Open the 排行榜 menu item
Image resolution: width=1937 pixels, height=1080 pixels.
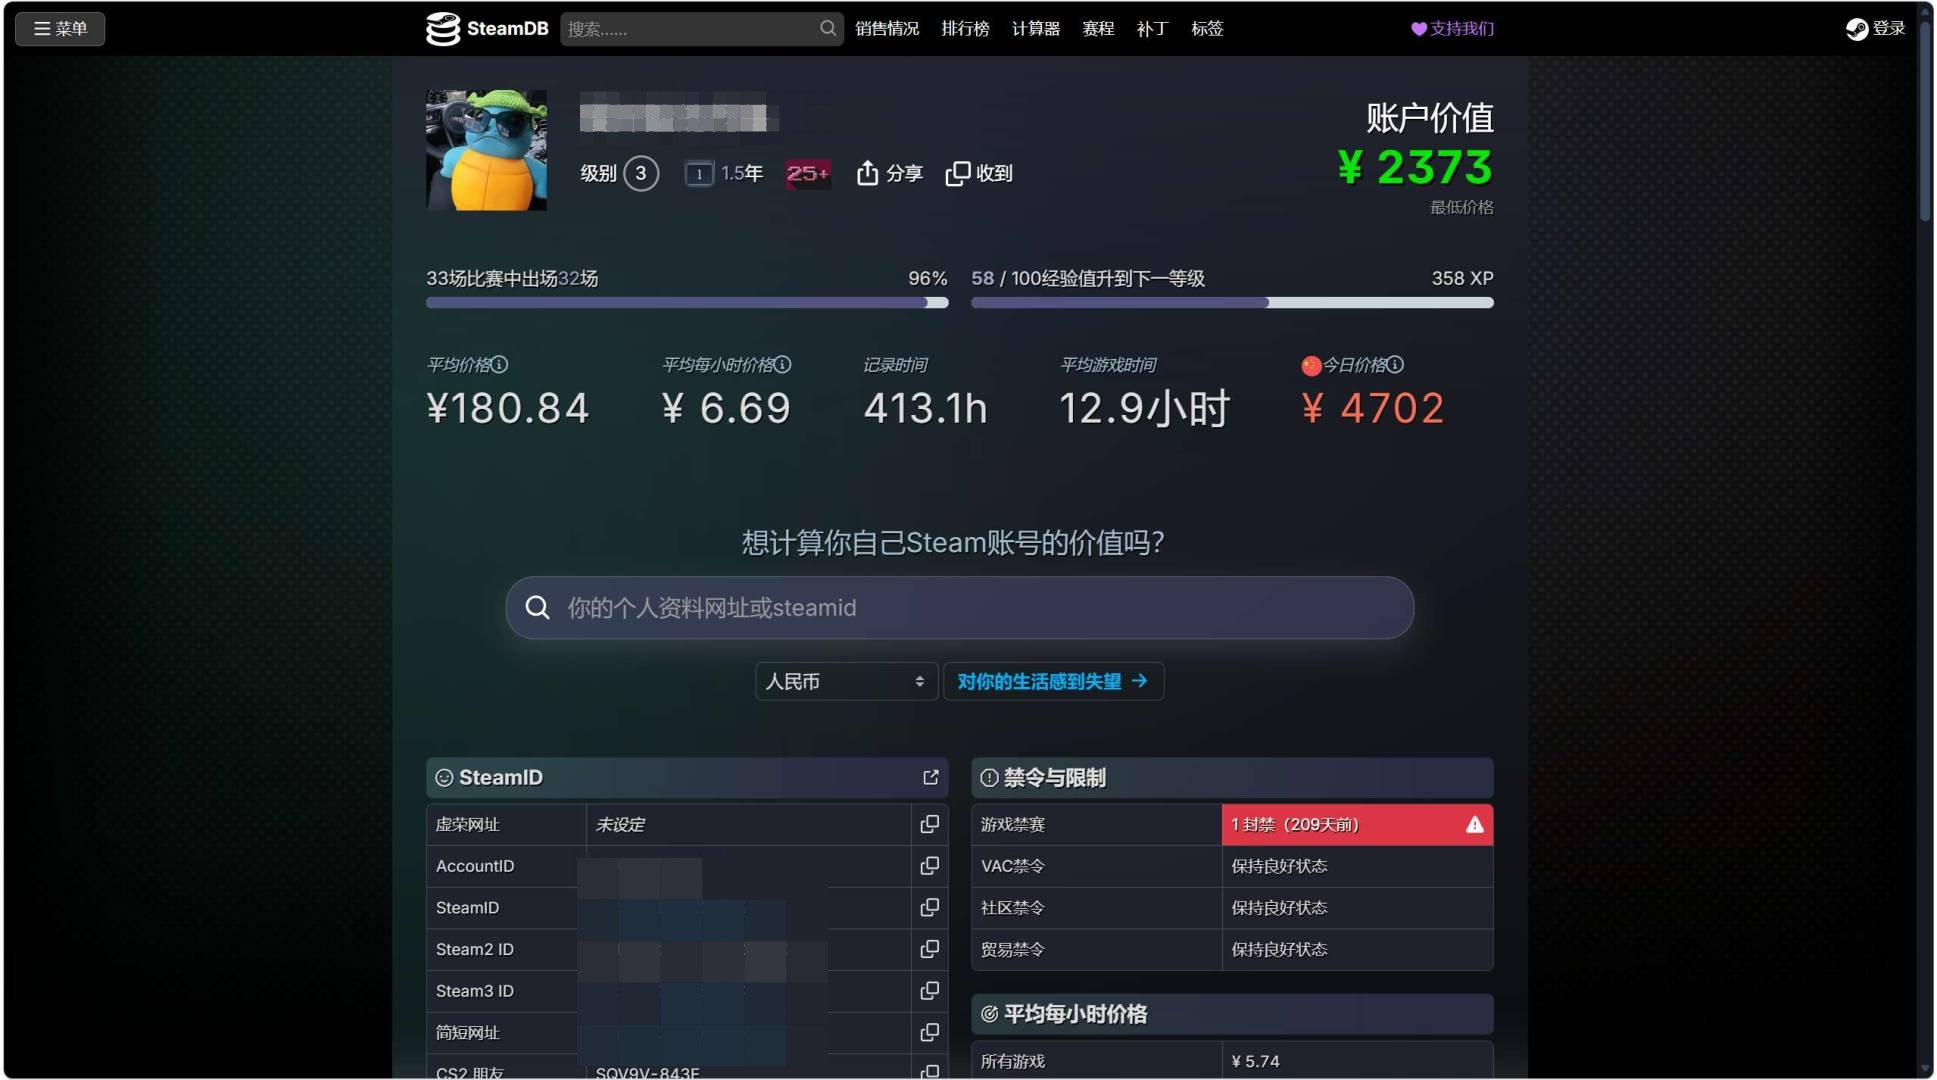[965, 29]
